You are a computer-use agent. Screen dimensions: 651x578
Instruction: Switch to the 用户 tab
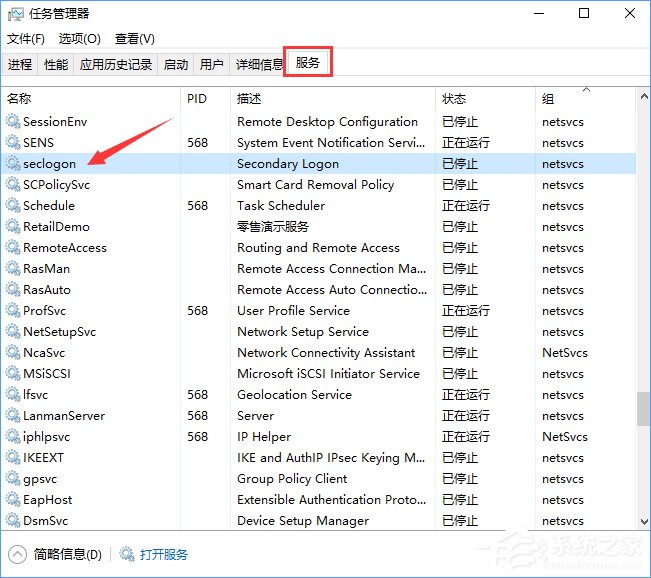212,64
